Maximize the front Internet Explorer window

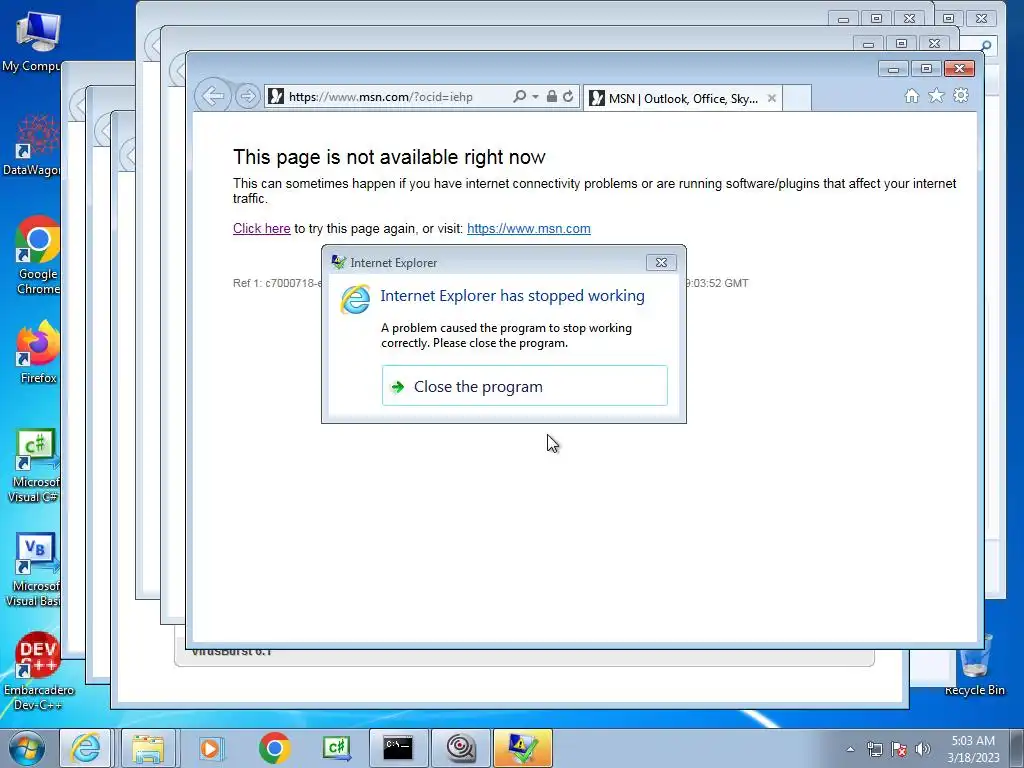(926, 69)
